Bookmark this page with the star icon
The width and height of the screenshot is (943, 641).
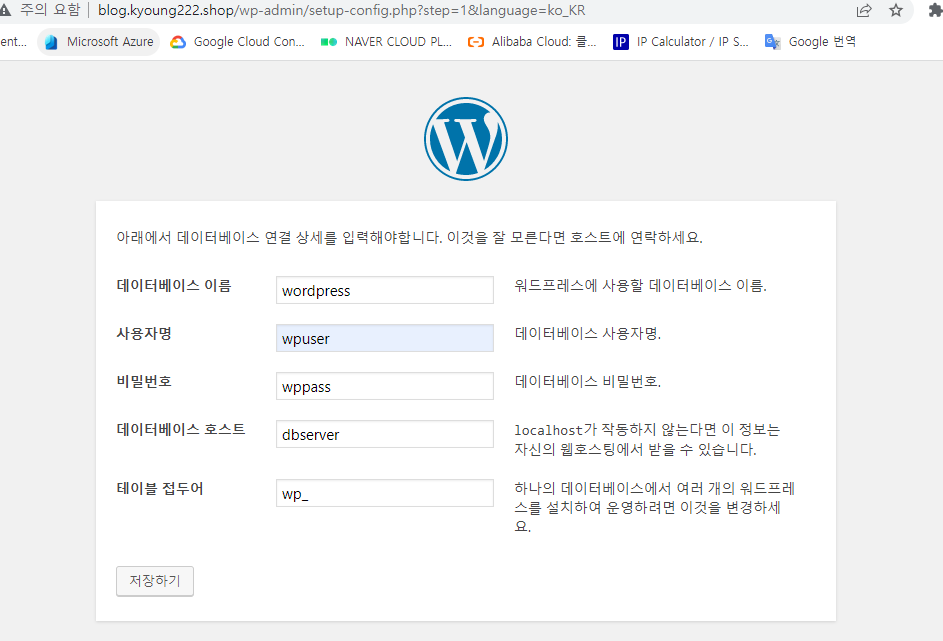(x=896, y=10)
